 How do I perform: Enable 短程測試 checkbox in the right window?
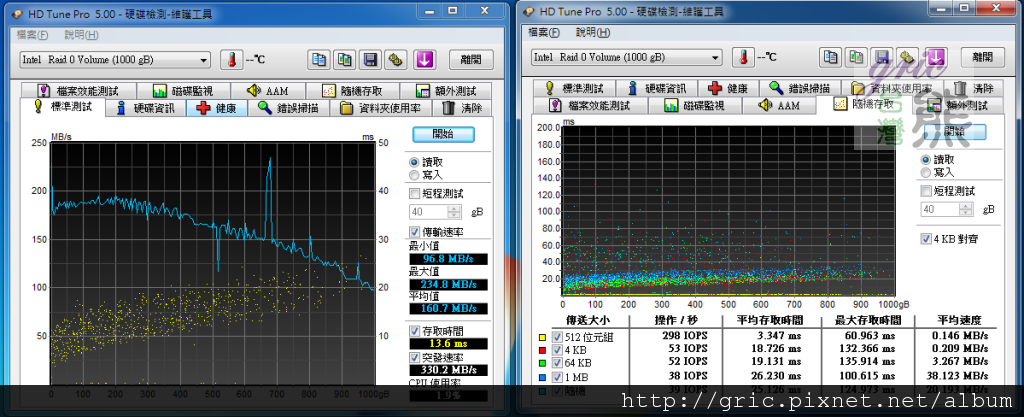[x=926, y=191]
